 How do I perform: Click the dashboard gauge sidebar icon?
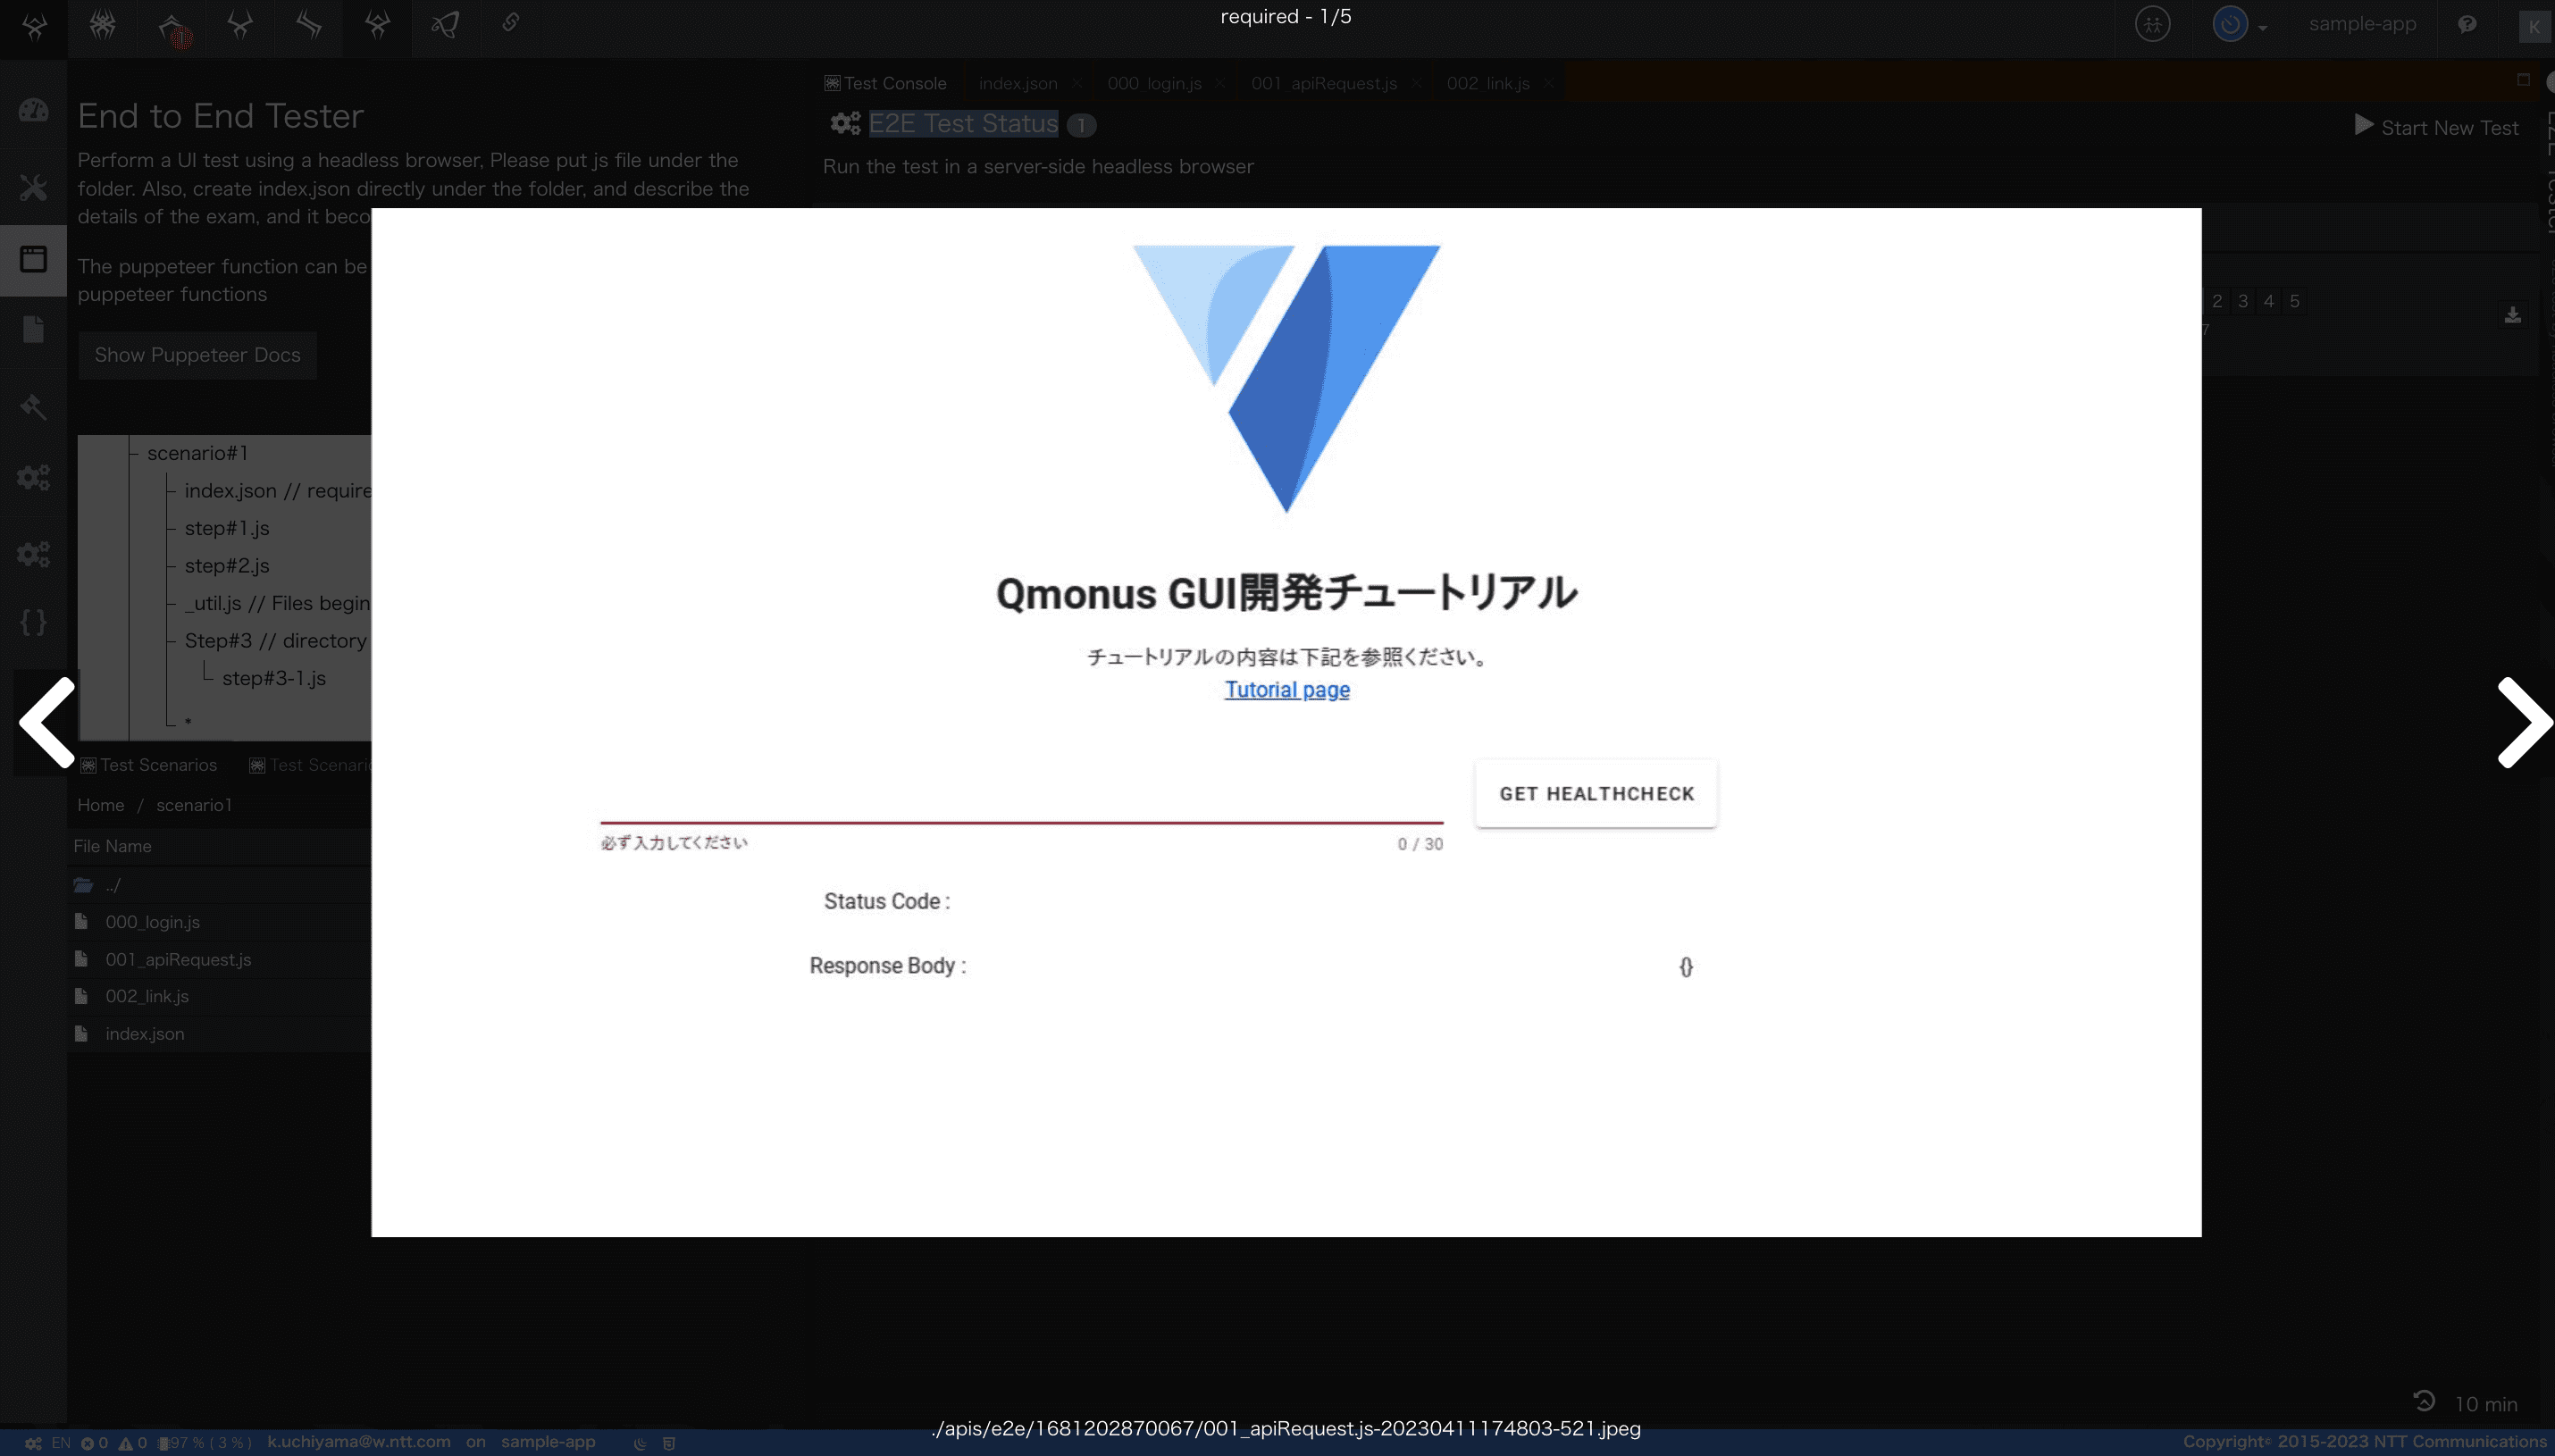tap(33, 110)
